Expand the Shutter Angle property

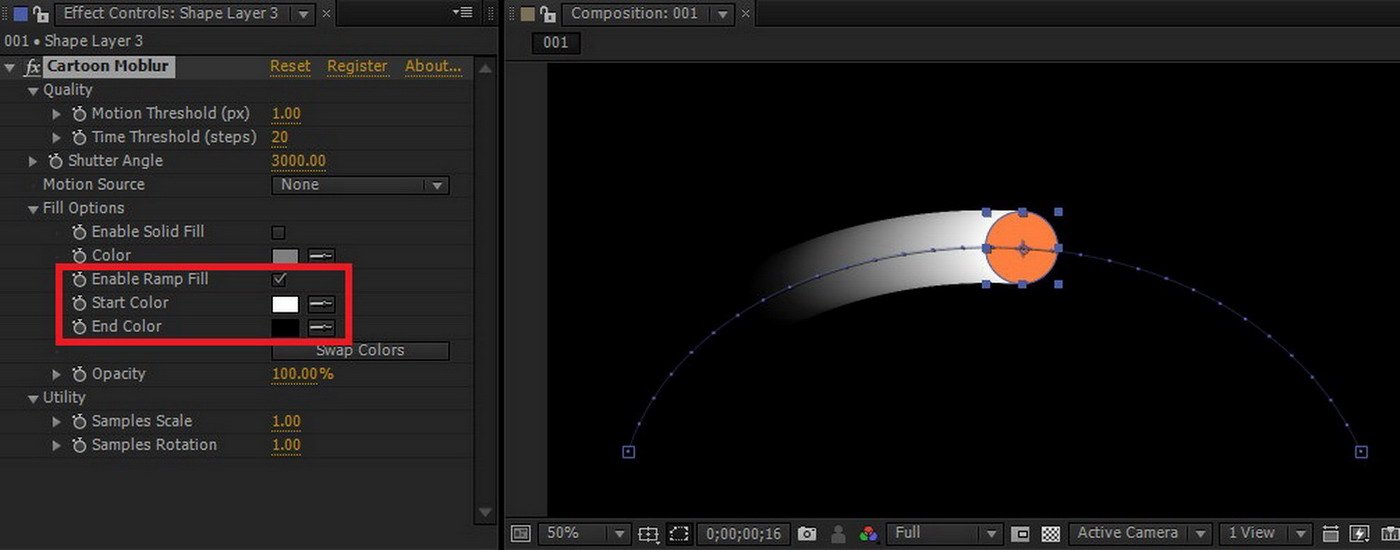pos(33,161)
